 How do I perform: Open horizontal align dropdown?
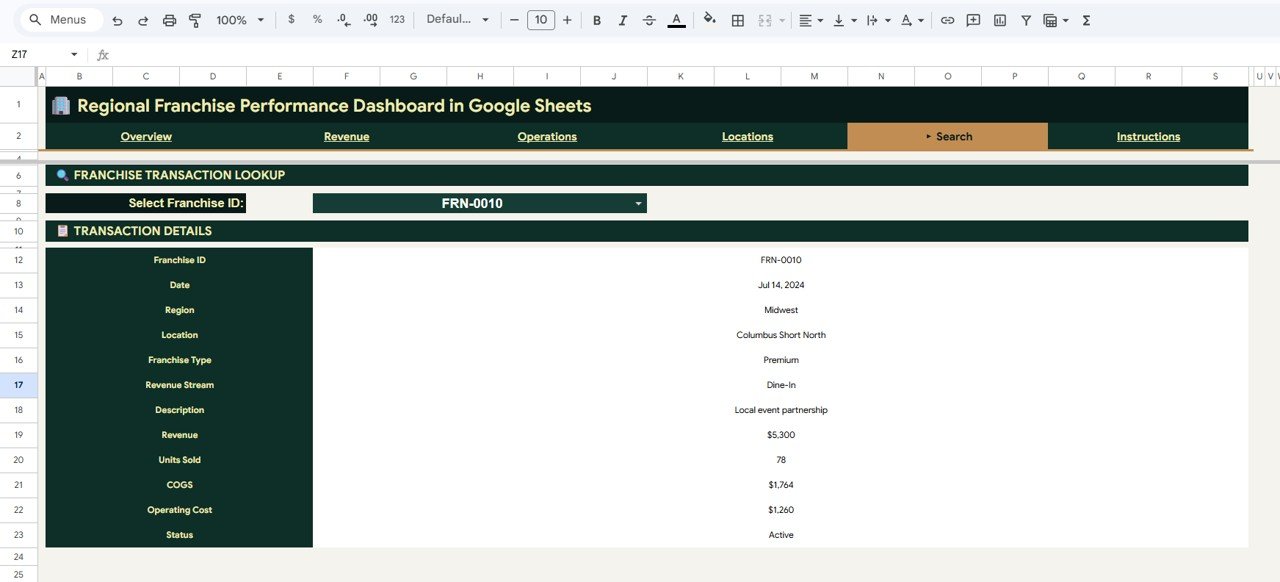[x=811, y=20]
